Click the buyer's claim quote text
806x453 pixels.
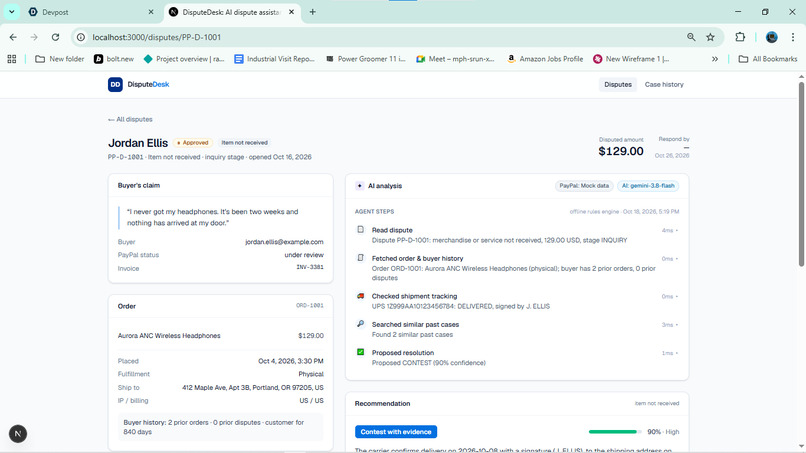pyautogui.click(x=212, y=217)
